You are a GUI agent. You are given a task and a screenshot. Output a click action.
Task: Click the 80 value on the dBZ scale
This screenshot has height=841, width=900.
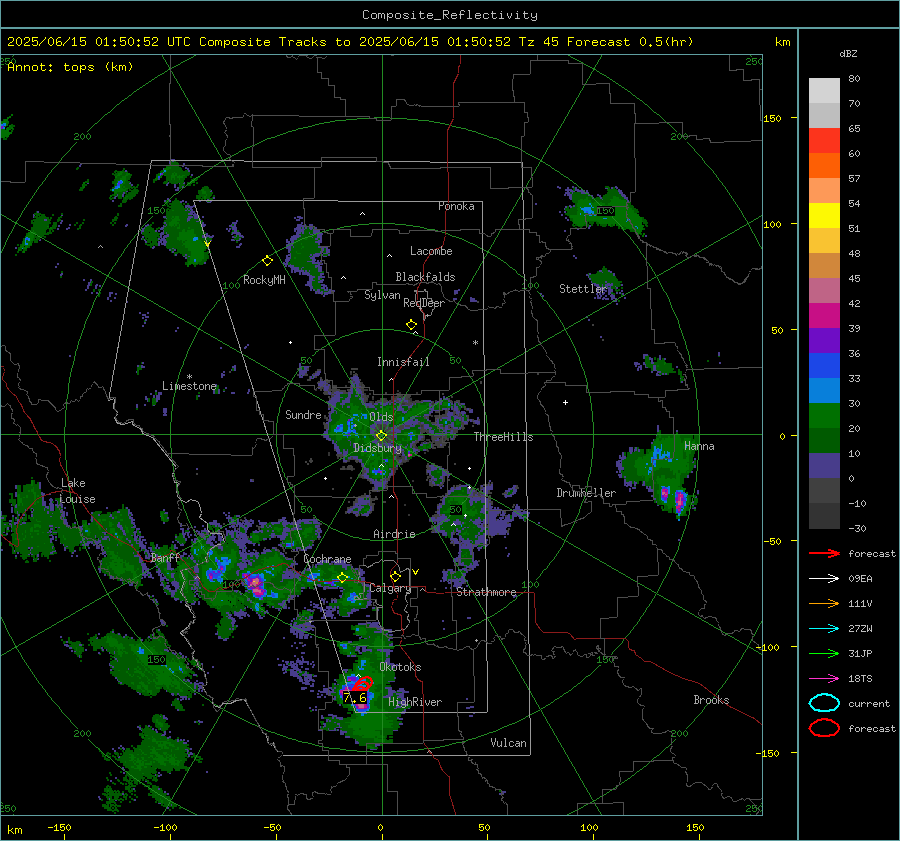click(854, 79)
